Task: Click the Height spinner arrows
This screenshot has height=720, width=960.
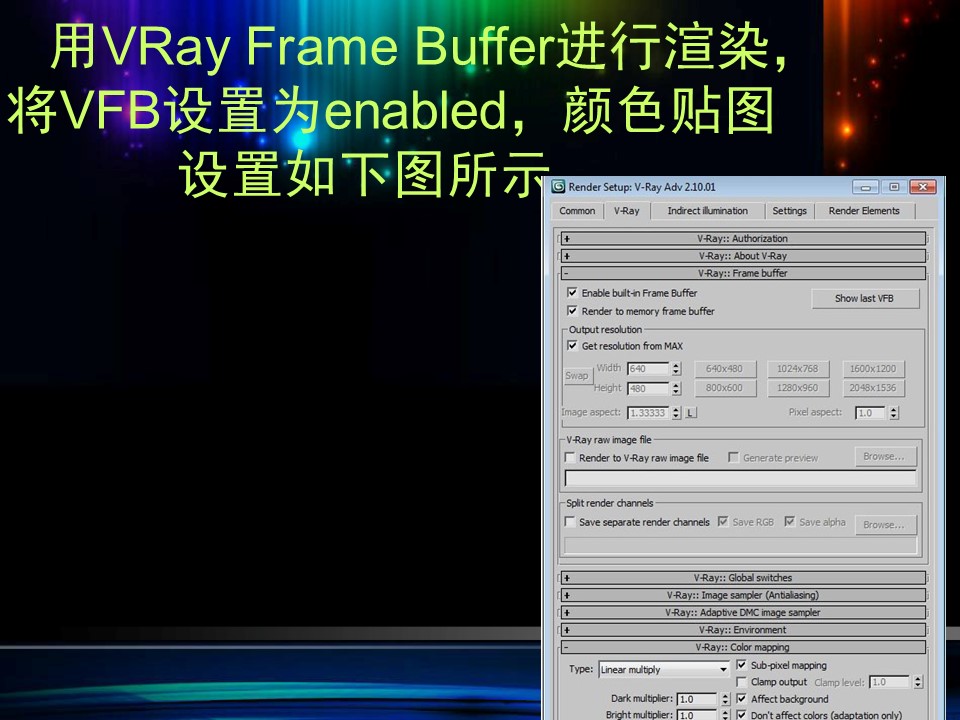Action: point(676,389)
